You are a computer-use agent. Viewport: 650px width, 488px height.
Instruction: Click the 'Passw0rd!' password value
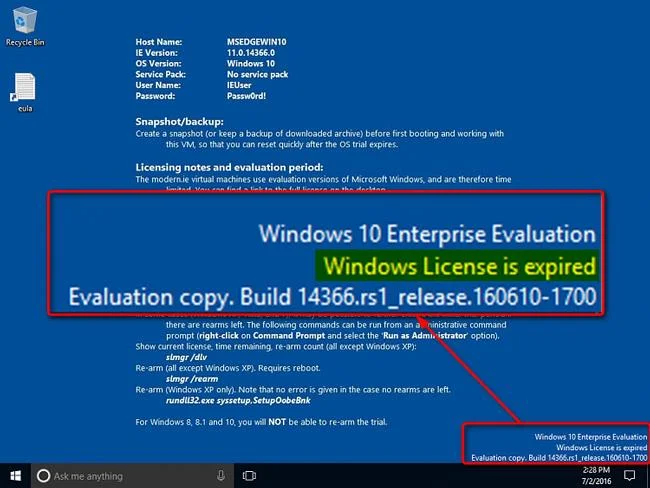246,96
